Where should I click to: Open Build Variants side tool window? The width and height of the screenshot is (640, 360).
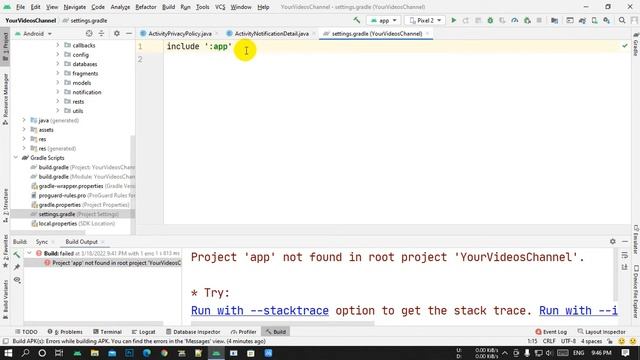click(x=5, y=300)
